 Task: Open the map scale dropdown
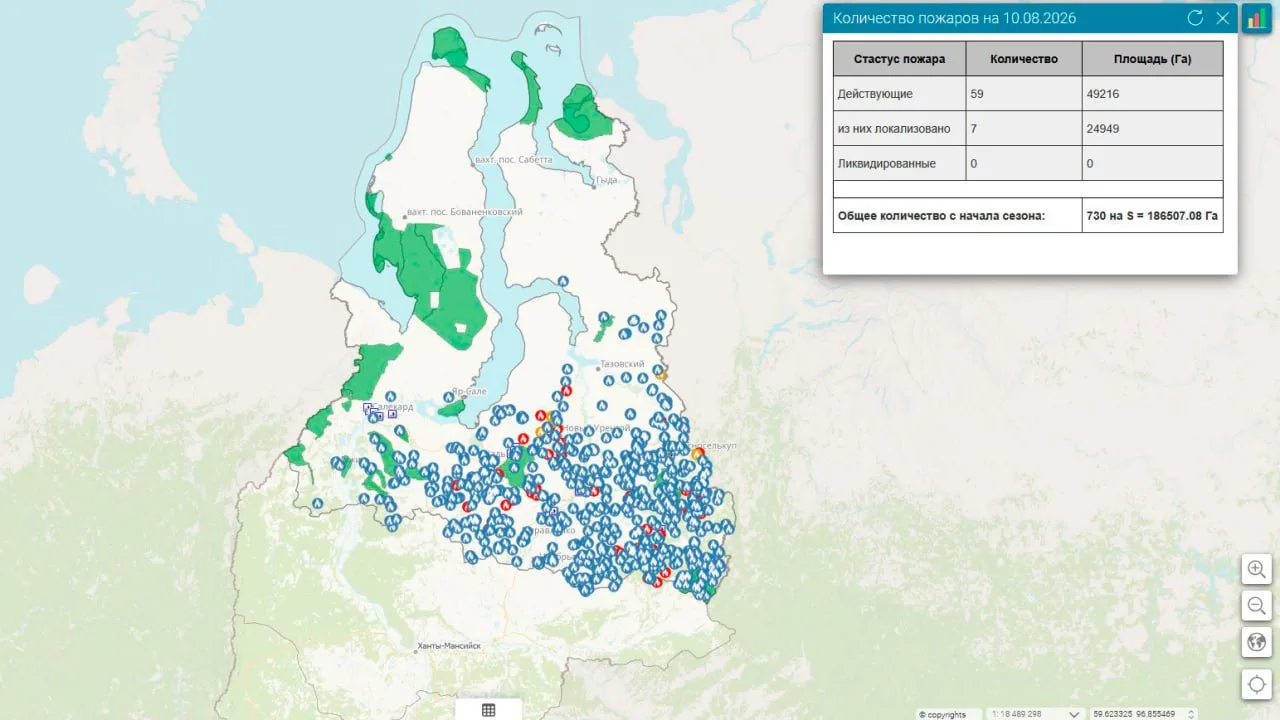click(x=1075, y=714)
